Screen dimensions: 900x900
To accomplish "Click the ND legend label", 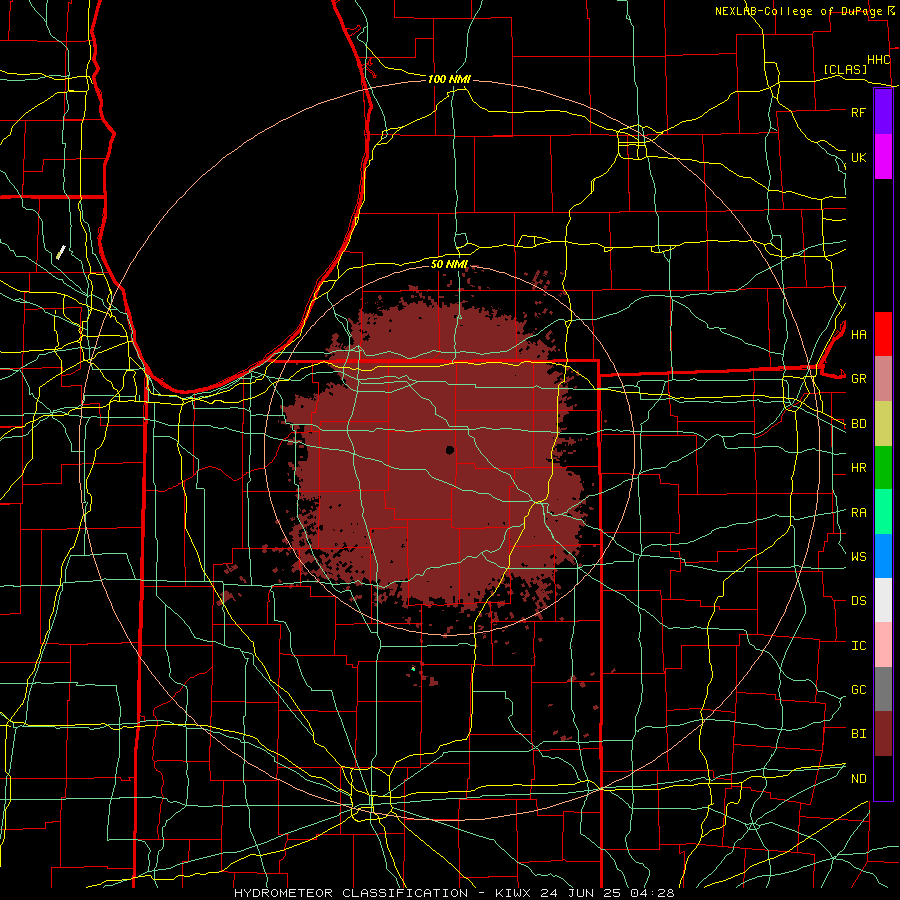I will tap(858, 779).
